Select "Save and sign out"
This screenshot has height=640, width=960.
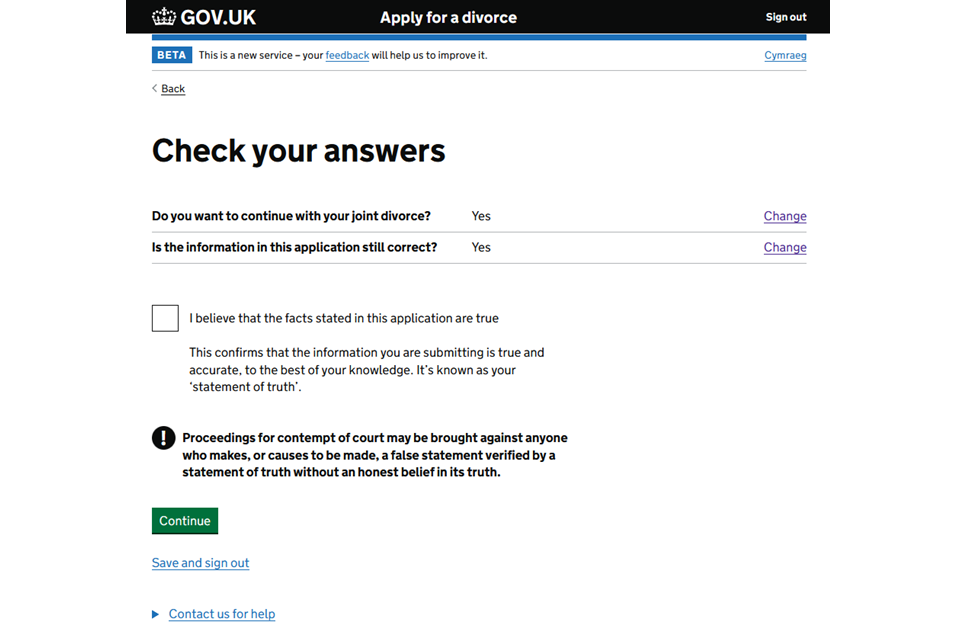click(200, 563)
